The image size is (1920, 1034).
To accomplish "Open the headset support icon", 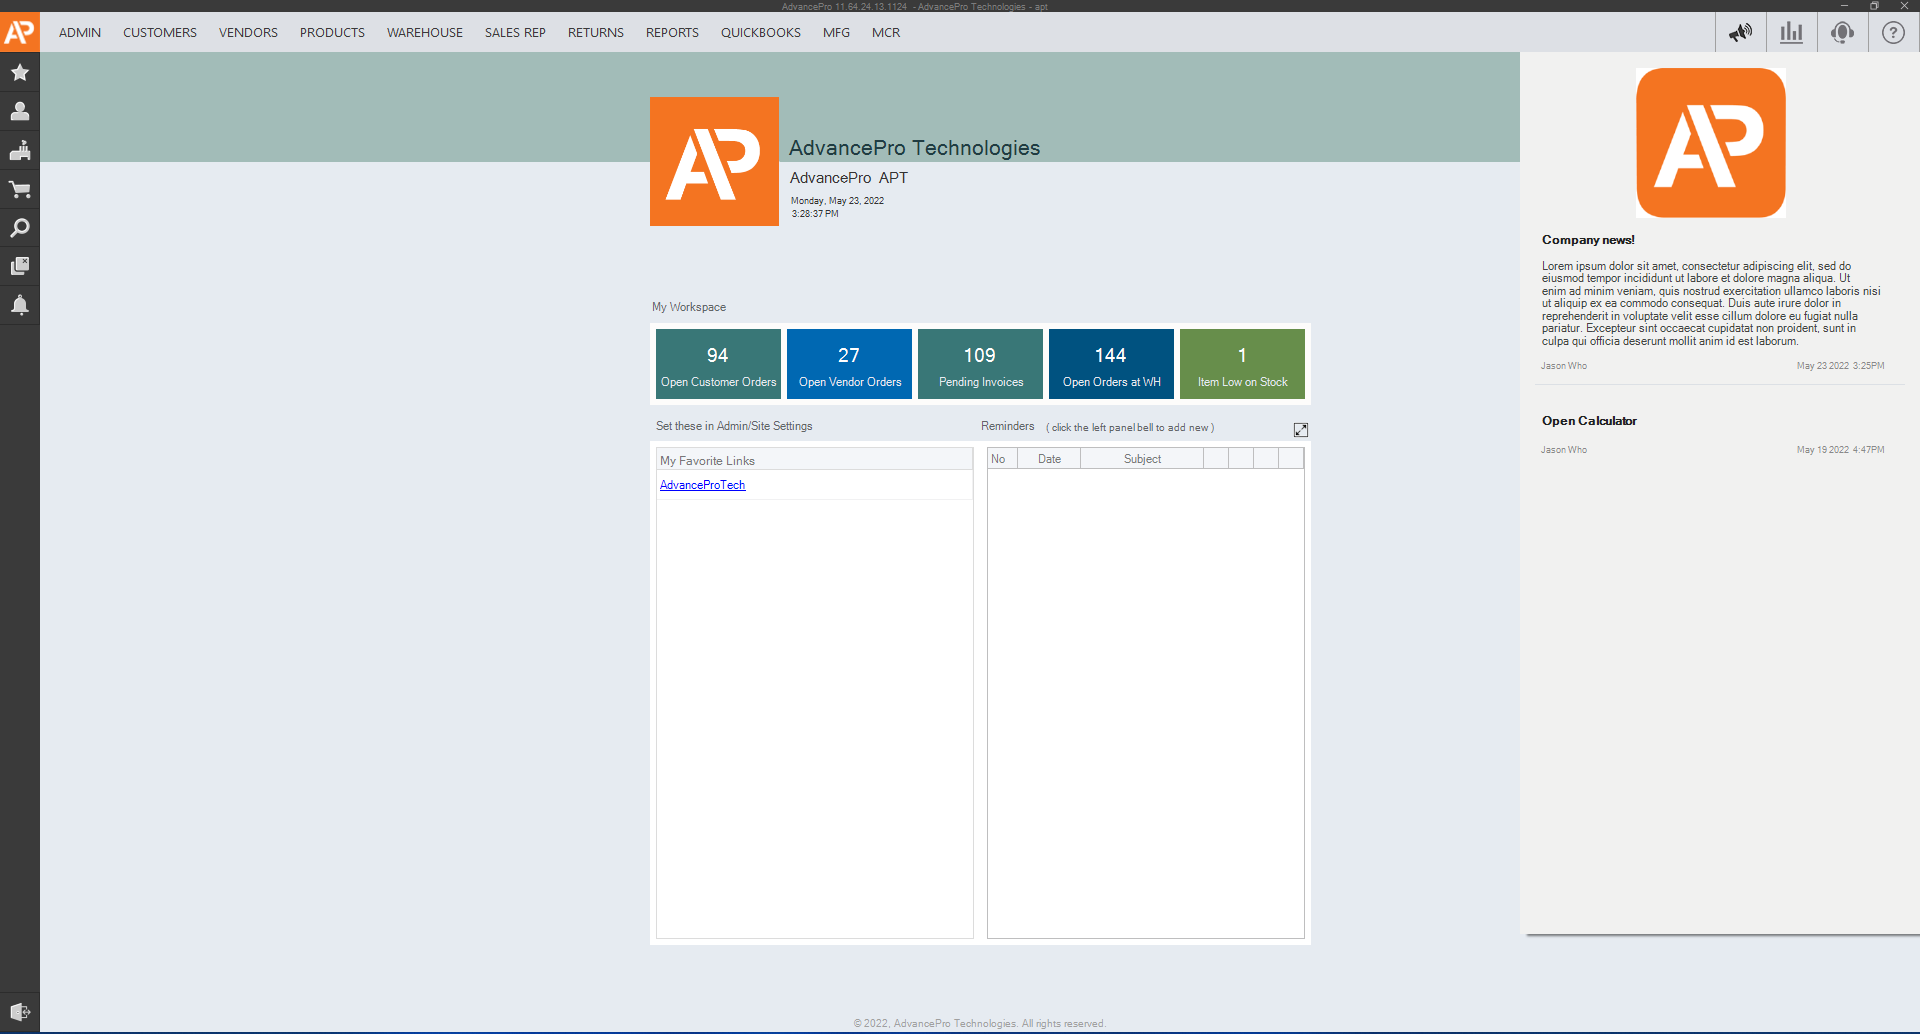I will coord(1842,33).
